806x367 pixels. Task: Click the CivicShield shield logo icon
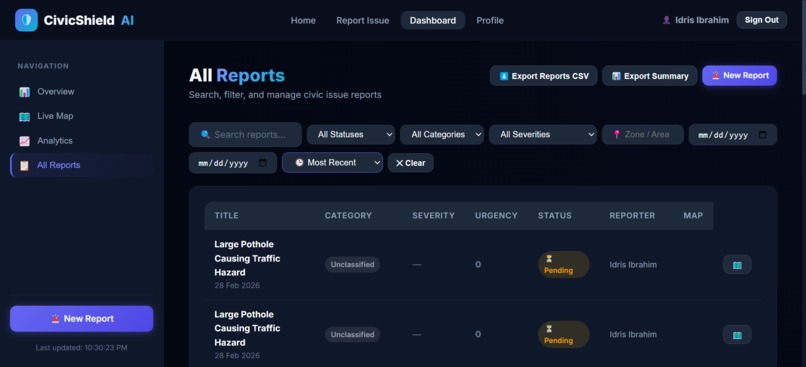(26, 21)
